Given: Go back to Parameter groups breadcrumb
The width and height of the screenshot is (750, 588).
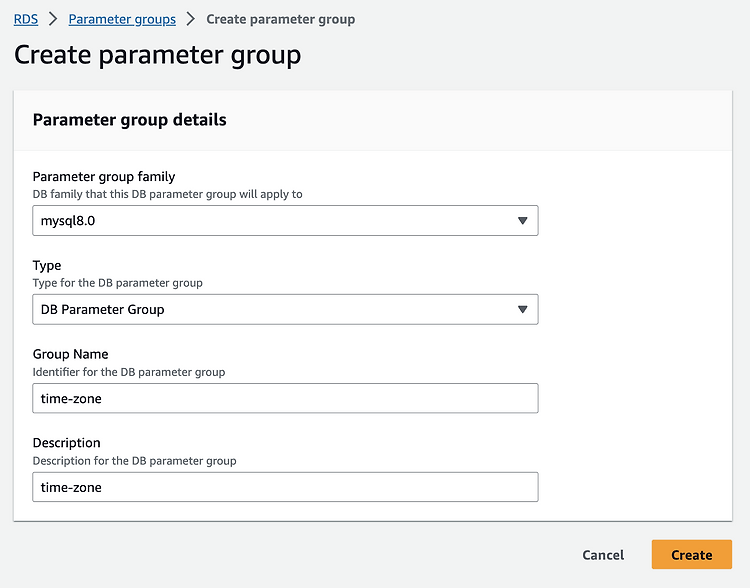Looking at the screenshot, I should pos(122,19).
